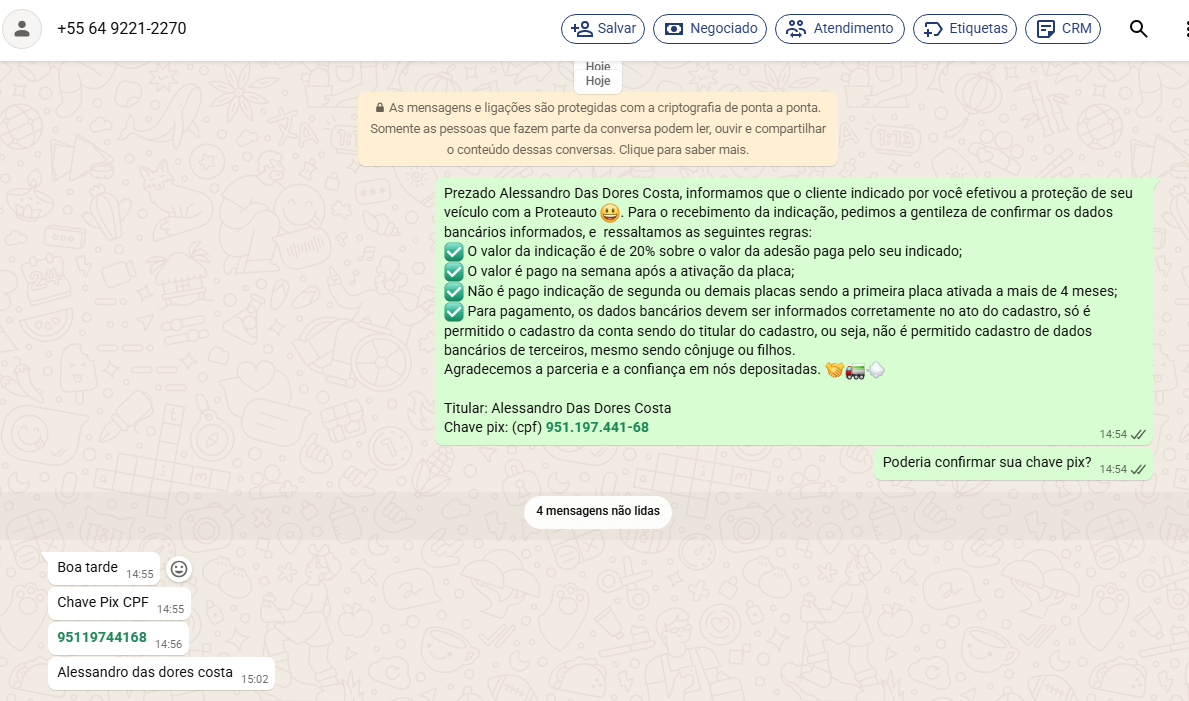This screenshot has width=1189, height=701.
Task: Click the Hoje date chip
Action: (598, 81)
